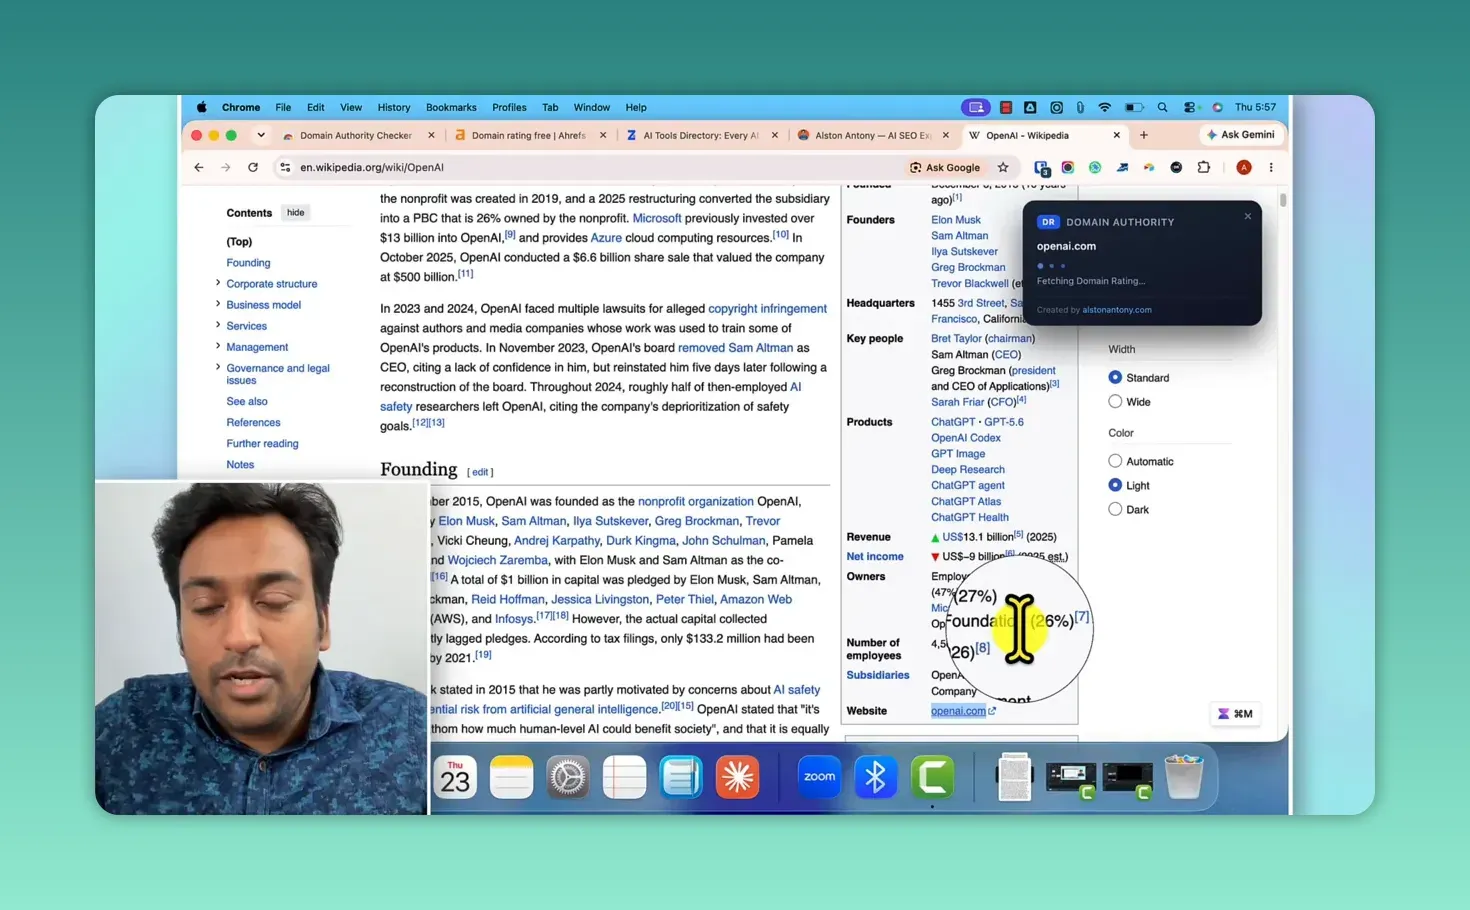
Task: Edit the Founding section
Action: pyautogui.click(x=480, y=472)
